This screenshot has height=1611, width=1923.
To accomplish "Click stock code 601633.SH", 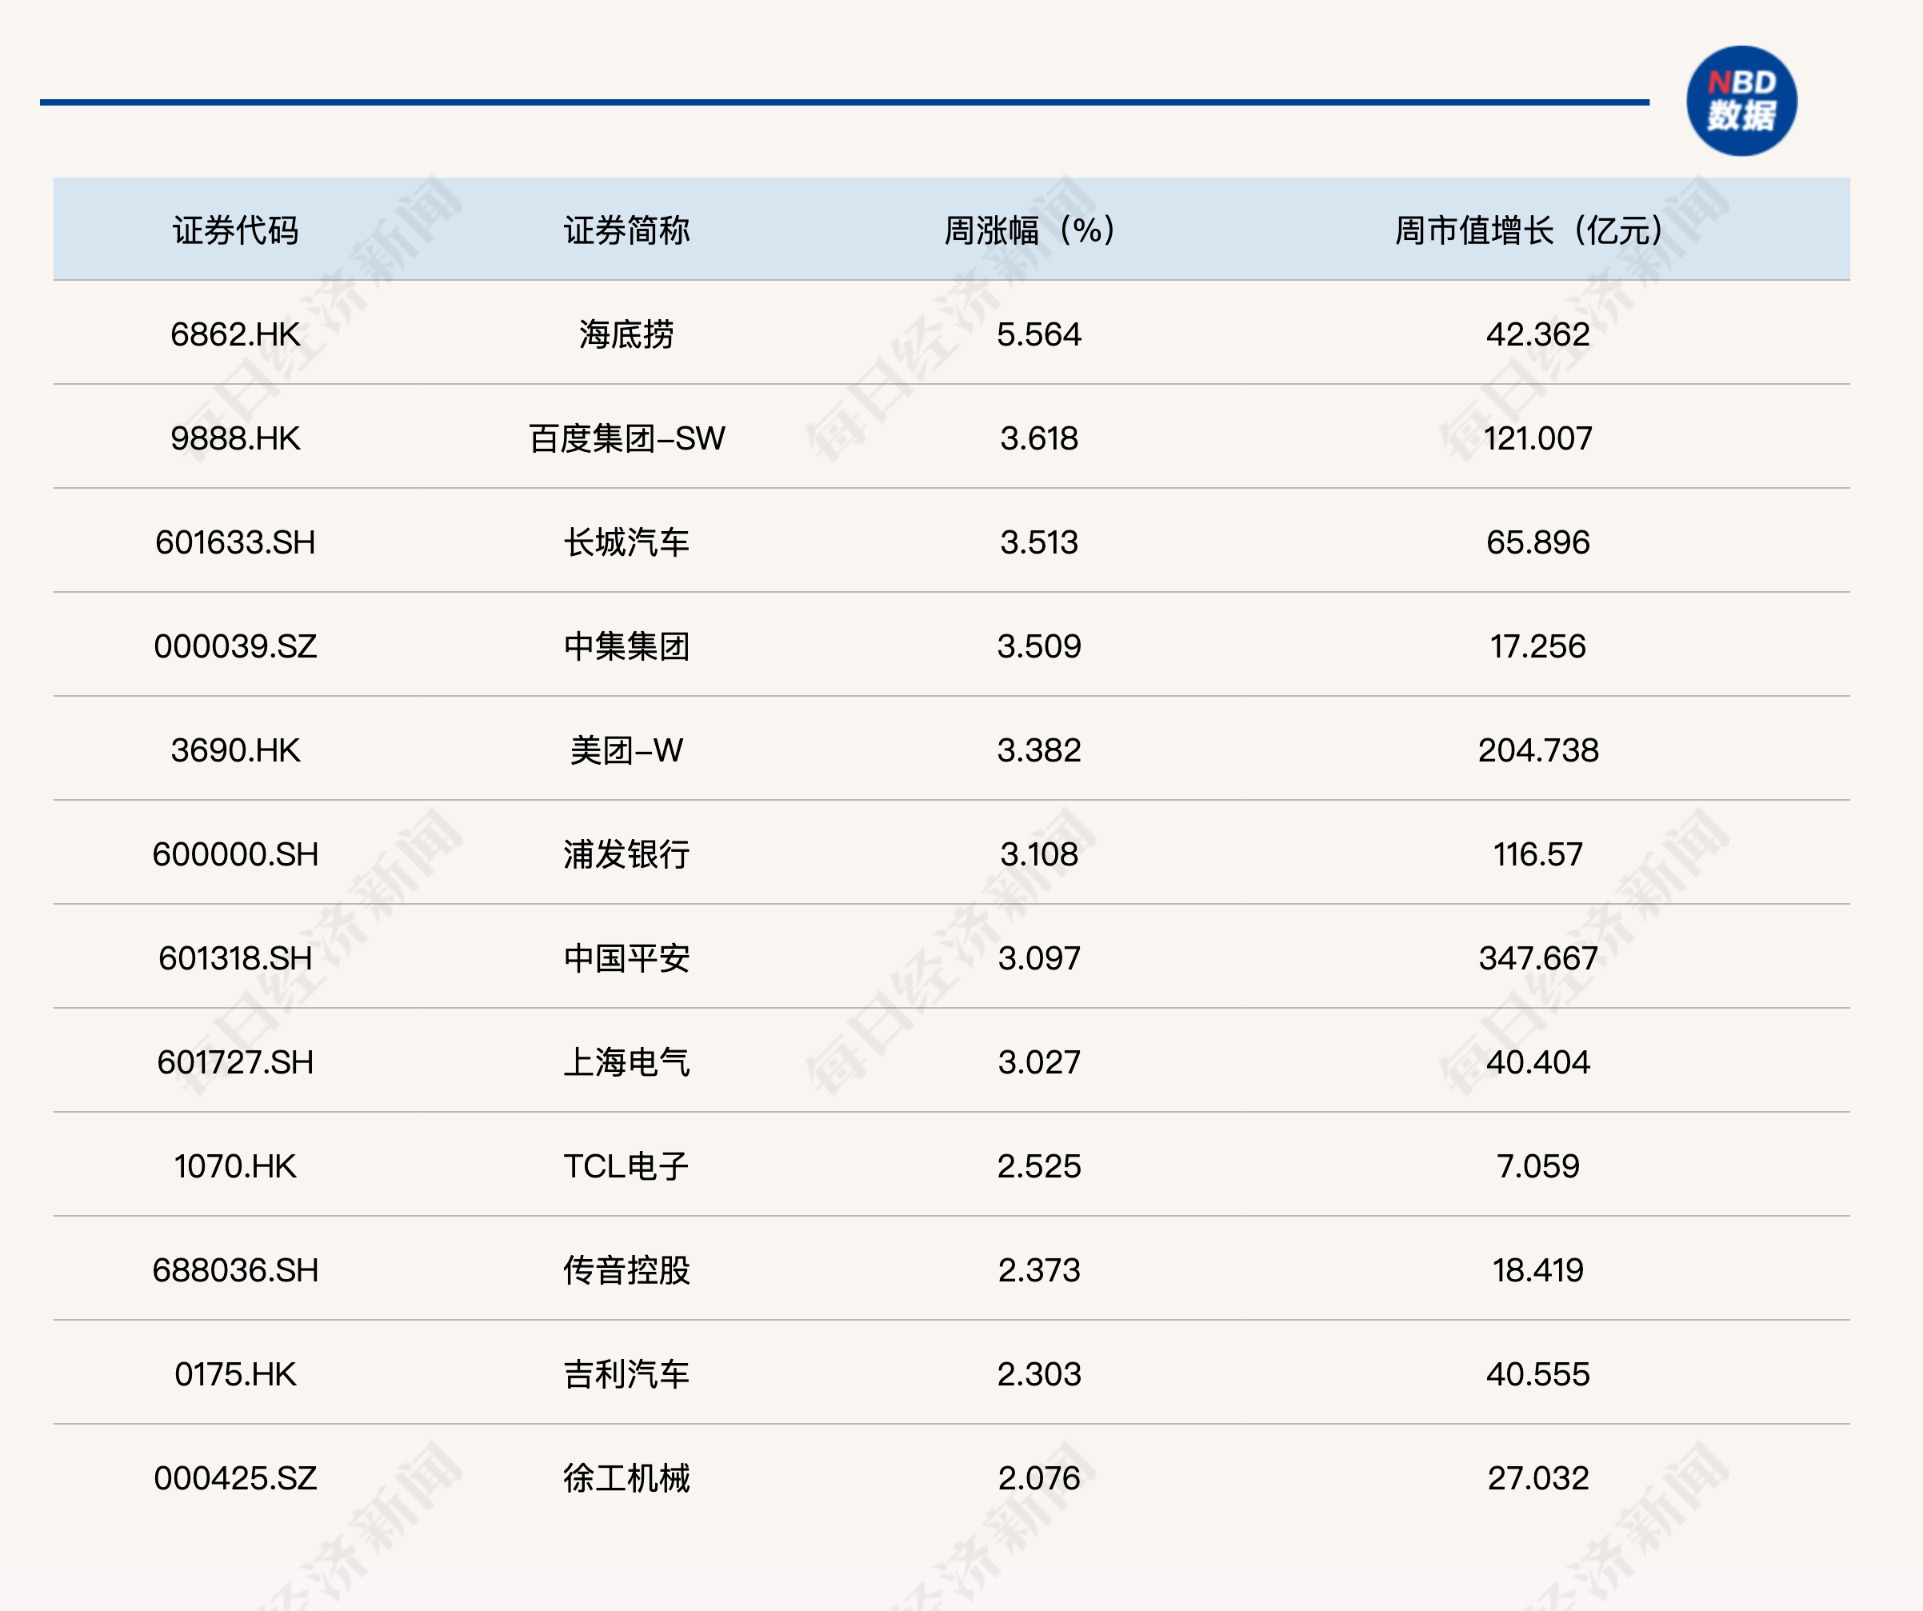I will [x=235, y=542].
